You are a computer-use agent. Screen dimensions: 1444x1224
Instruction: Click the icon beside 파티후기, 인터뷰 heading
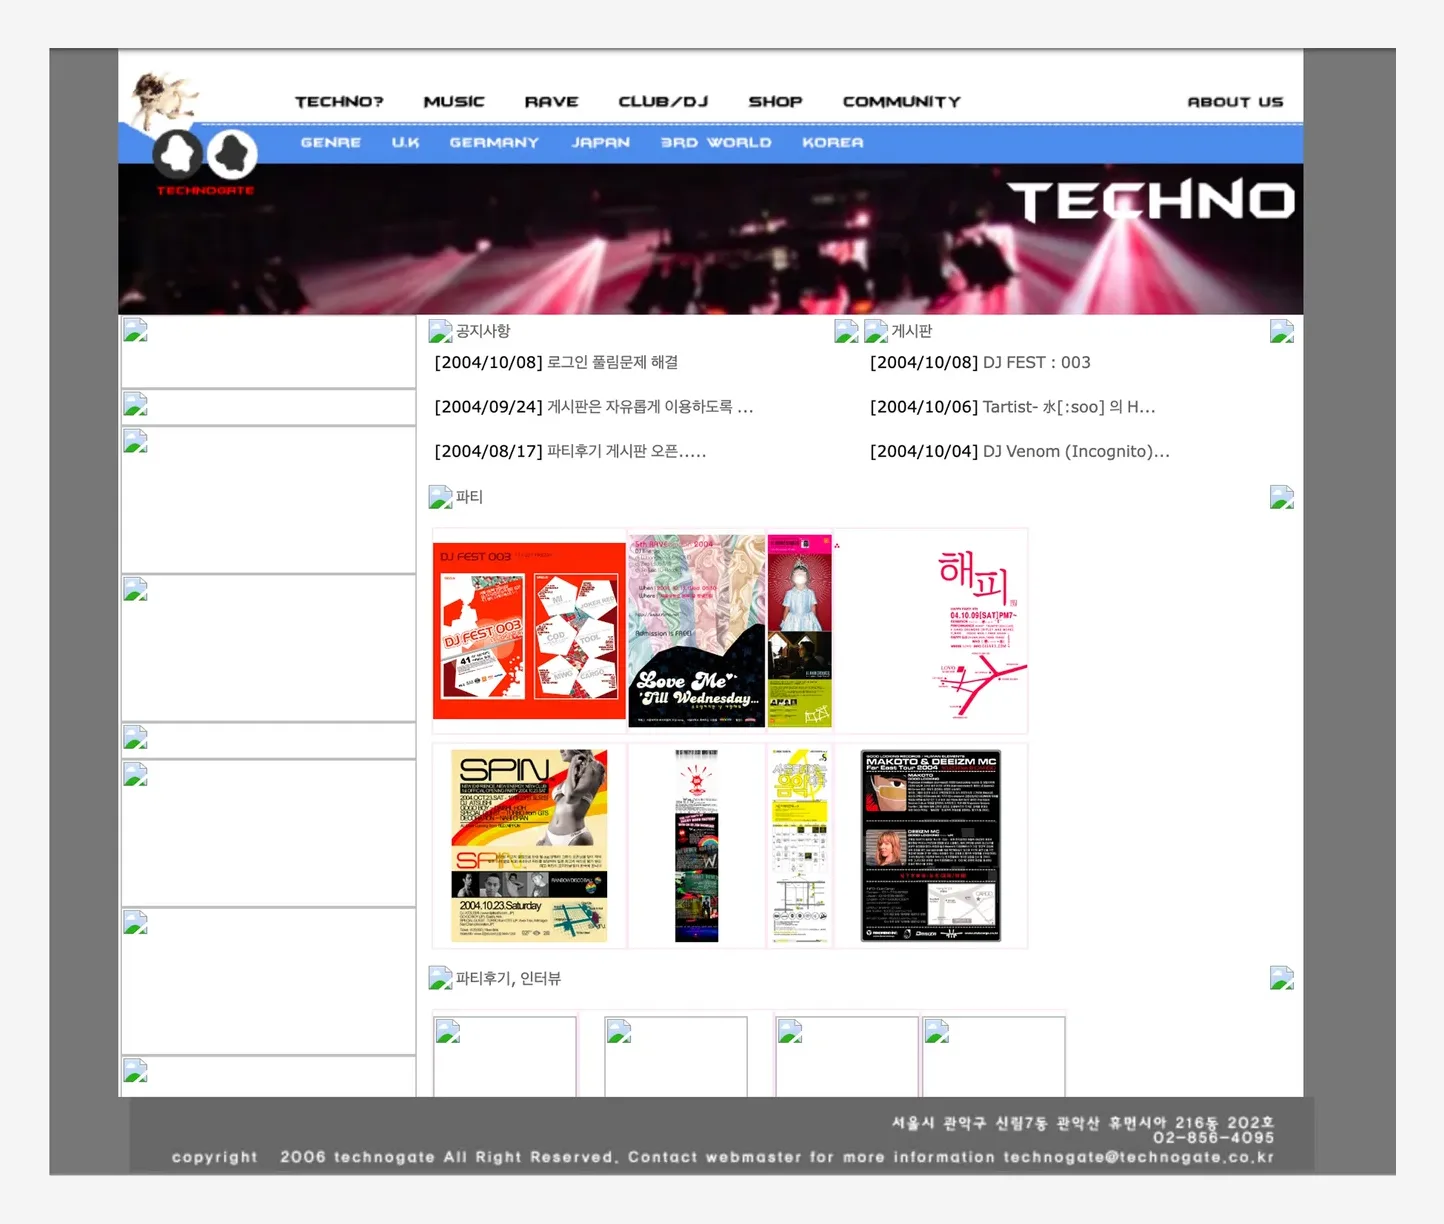click(440, 978)
